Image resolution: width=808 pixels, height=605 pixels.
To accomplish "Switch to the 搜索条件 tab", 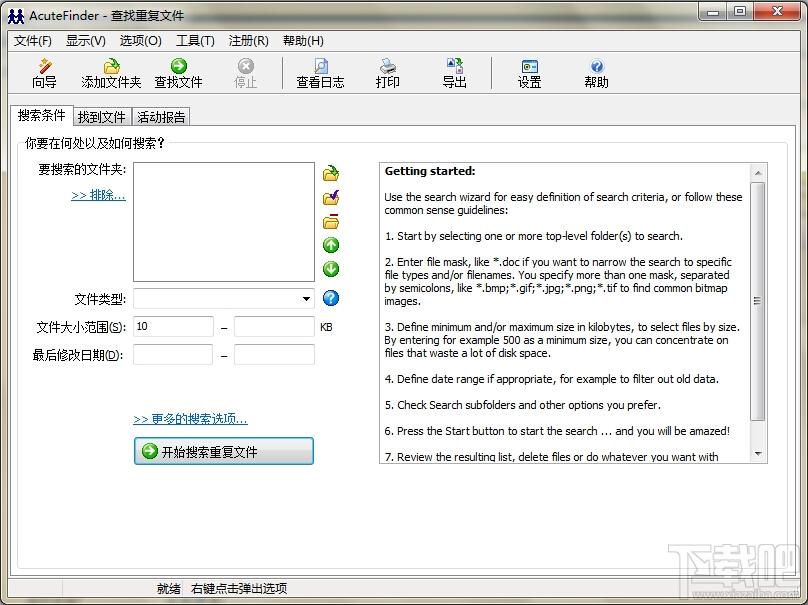I will [42, 115].
